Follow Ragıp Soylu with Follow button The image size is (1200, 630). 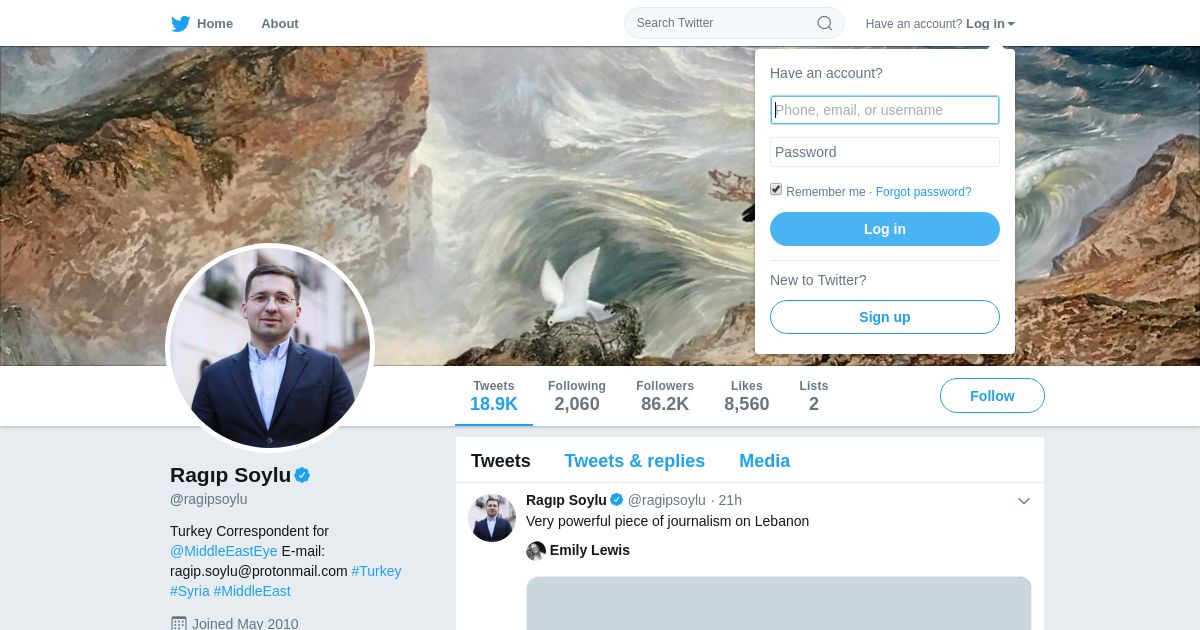tap(992, 396)
